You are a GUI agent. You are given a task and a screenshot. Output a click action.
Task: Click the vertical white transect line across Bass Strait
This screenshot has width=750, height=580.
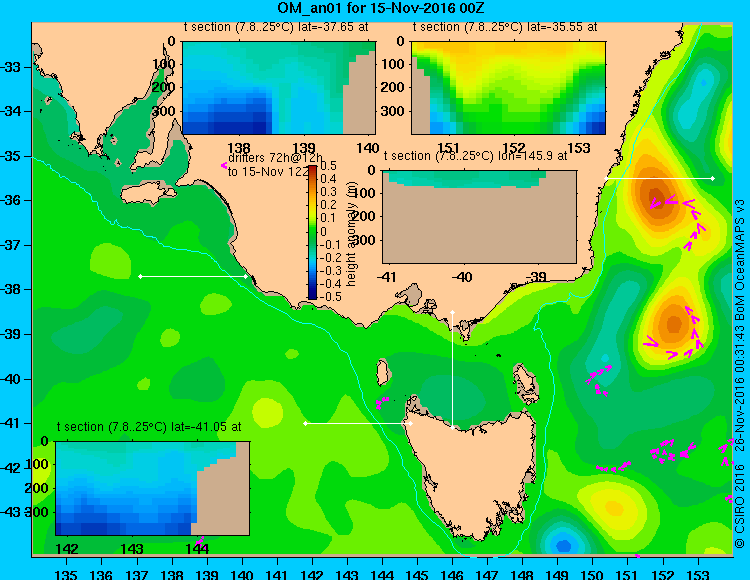coord(452,370)
